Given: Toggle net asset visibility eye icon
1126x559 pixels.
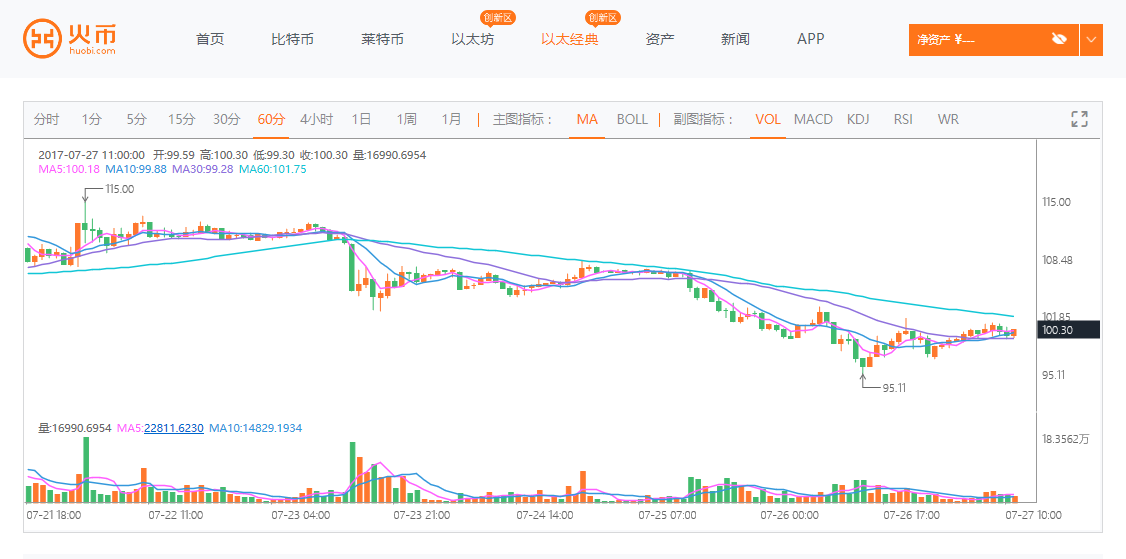Looking at the screenshot, I should 1059,39.
